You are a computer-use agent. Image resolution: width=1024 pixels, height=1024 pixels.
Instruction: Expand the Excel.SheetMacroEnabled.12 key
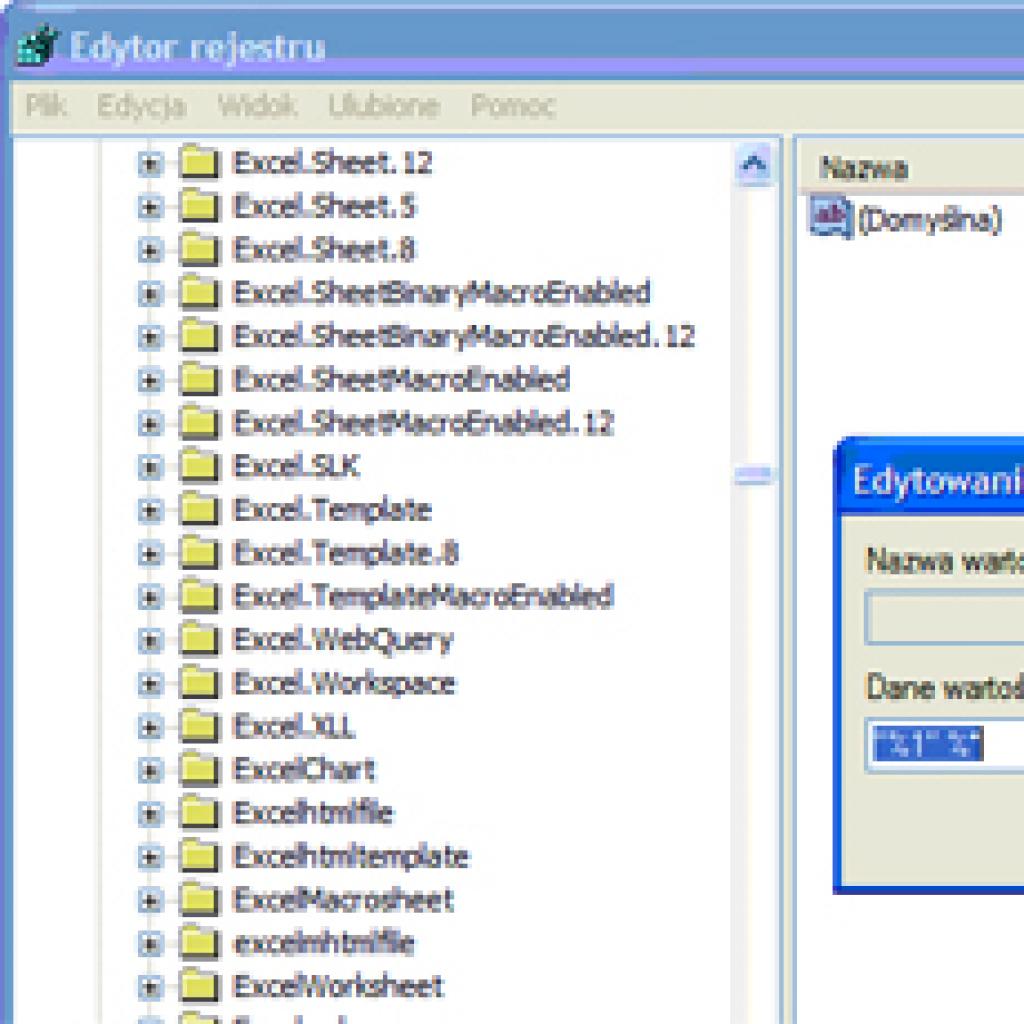click(x=150, y=423)
